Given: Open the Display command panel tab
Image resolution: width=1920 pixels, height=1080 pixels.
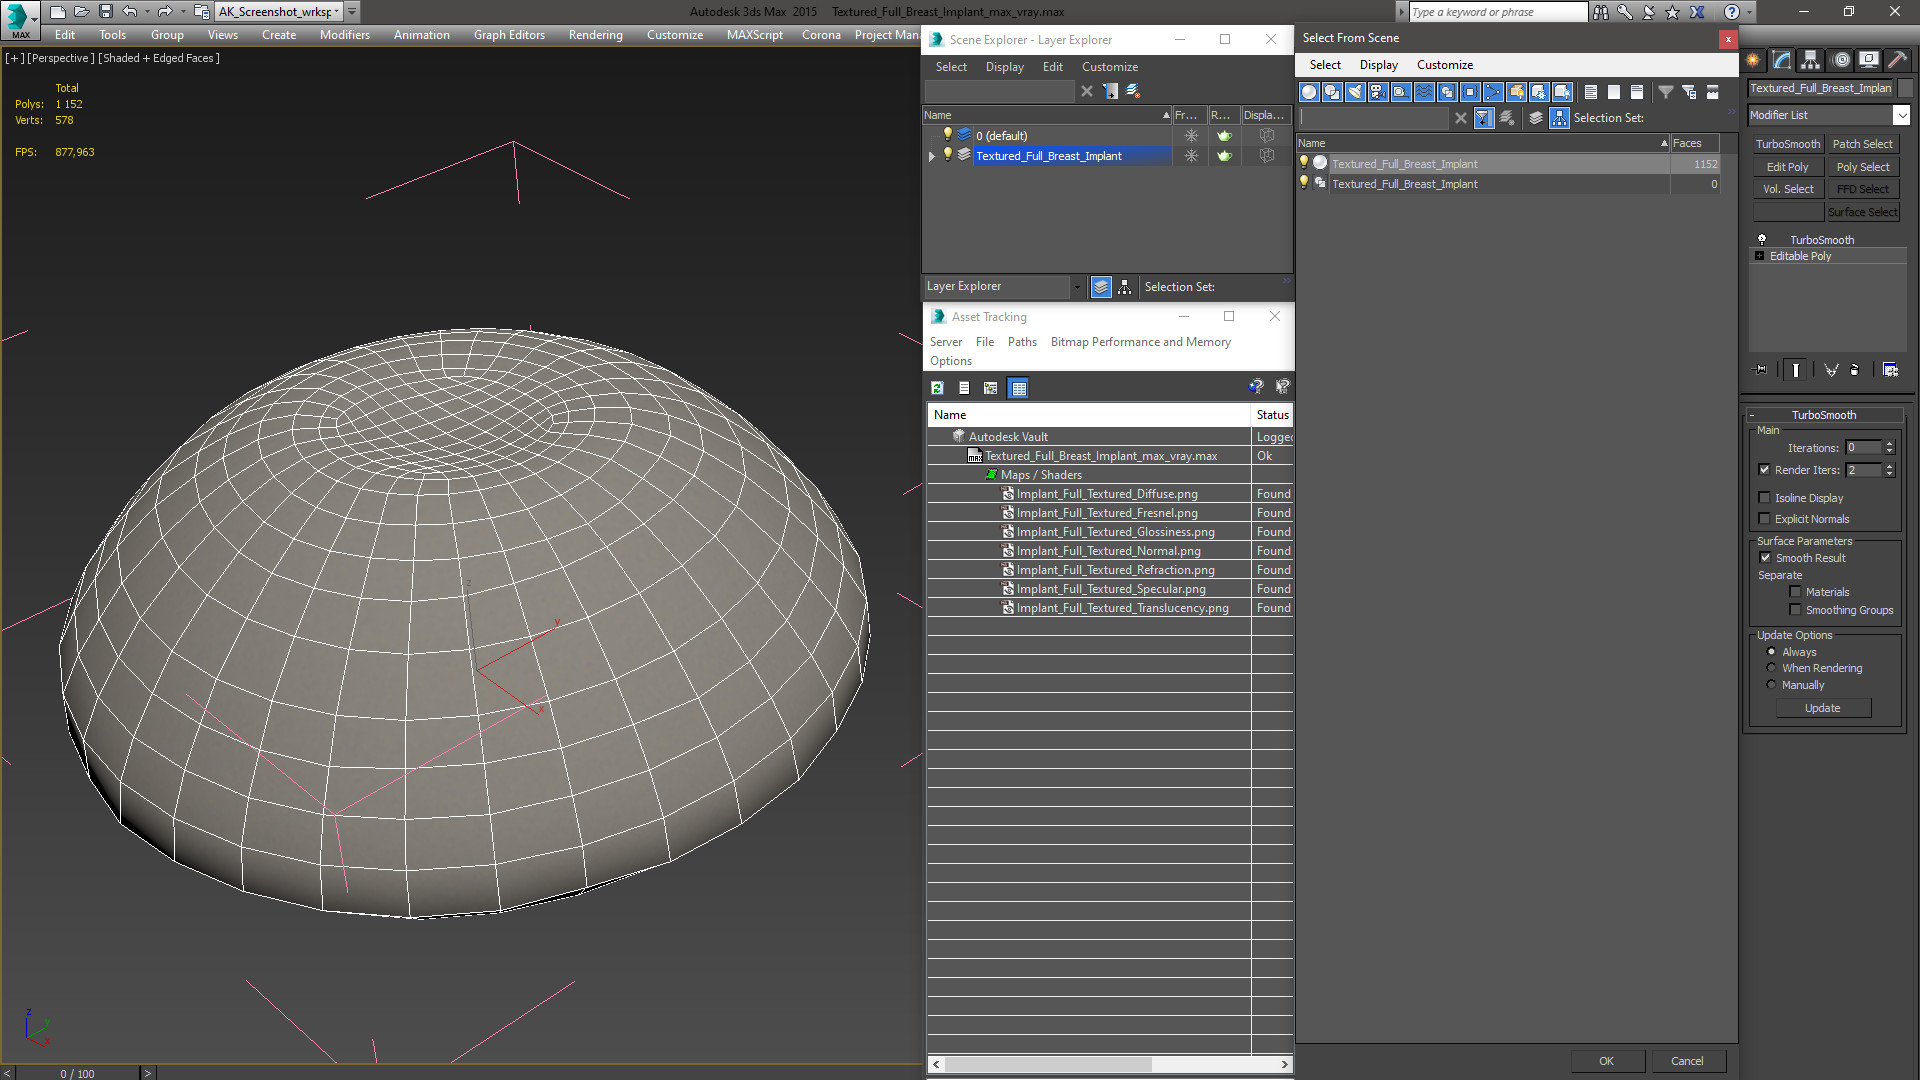Looking at the screenshot, I should point(1869,60).
